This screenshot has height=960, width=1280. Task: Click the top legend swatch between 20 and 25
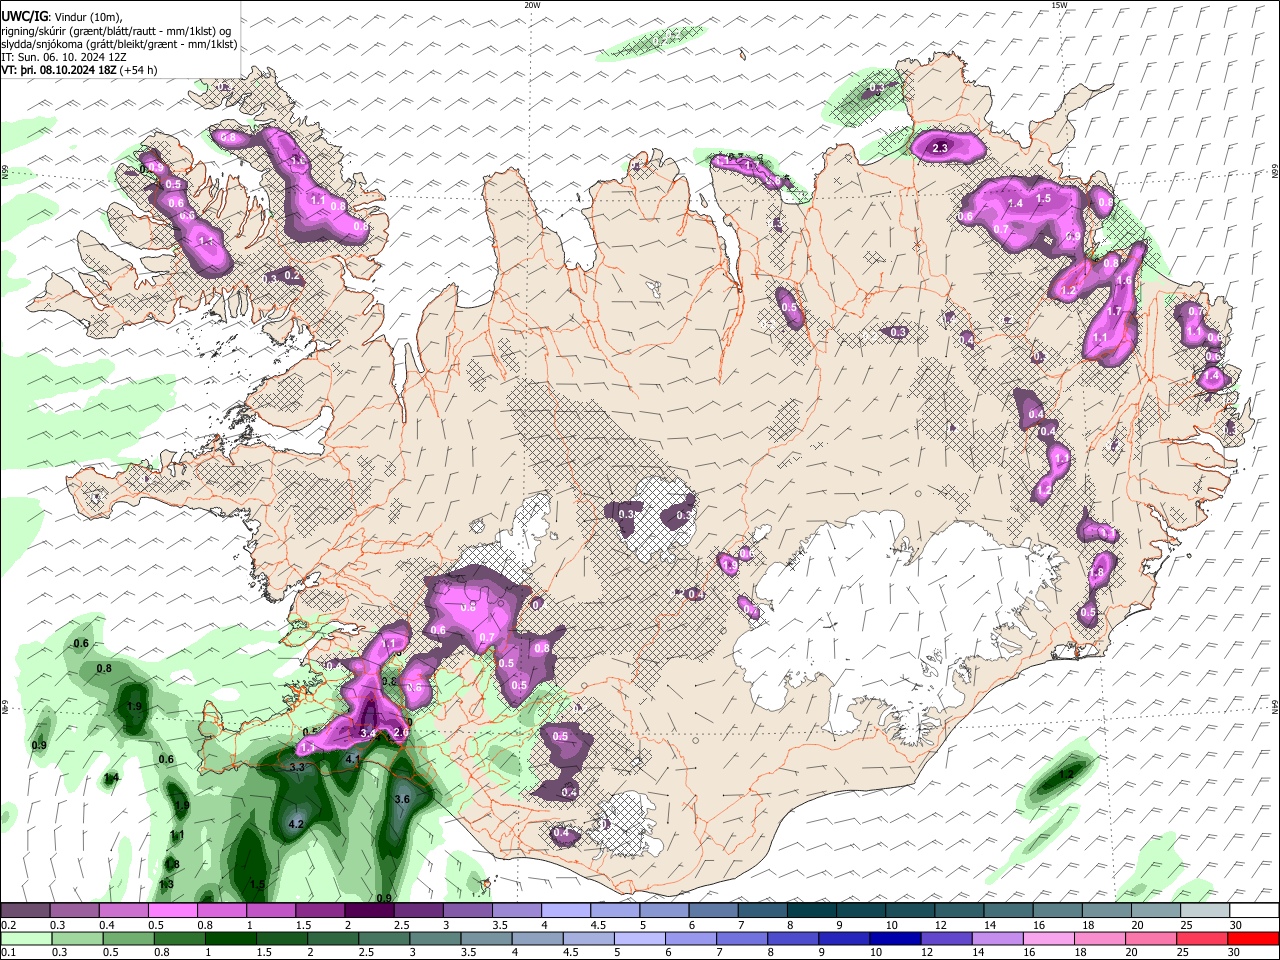pyautogui.click(x=1156, y=910)
